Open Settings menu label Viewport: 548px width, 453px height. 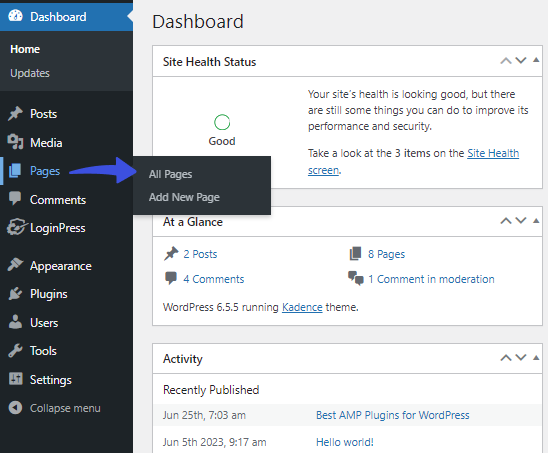click(51, 380)
